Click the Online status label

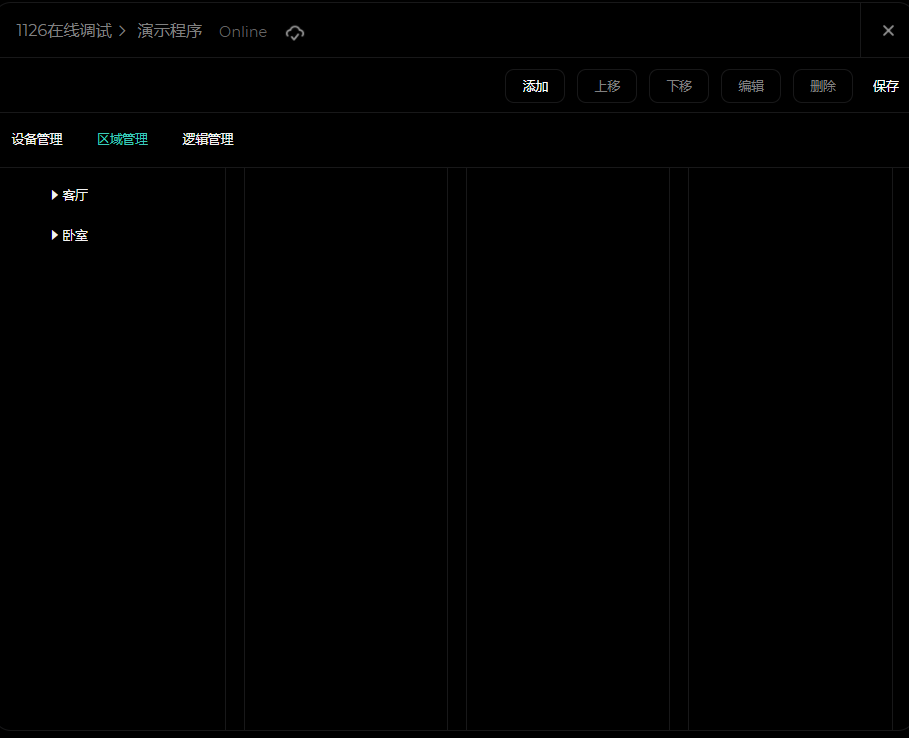tap(243, 32)
